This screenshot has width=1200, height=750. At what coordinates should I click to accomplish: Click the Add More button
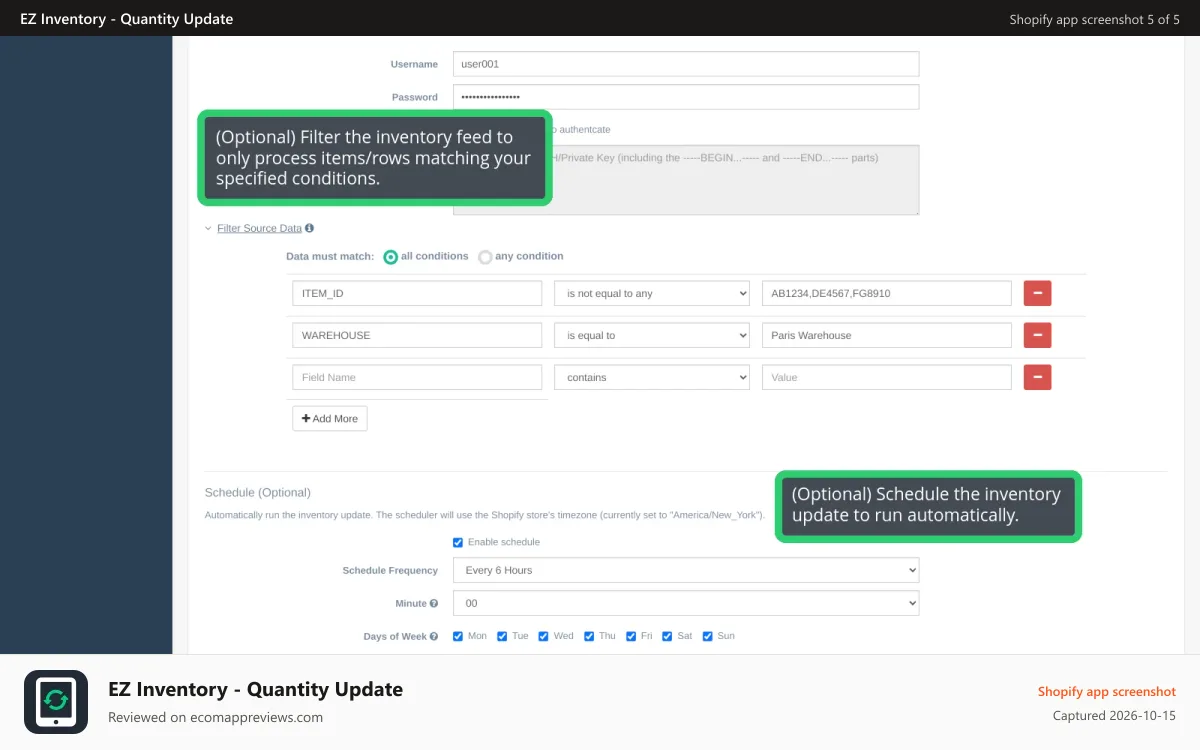coord(330,418)
